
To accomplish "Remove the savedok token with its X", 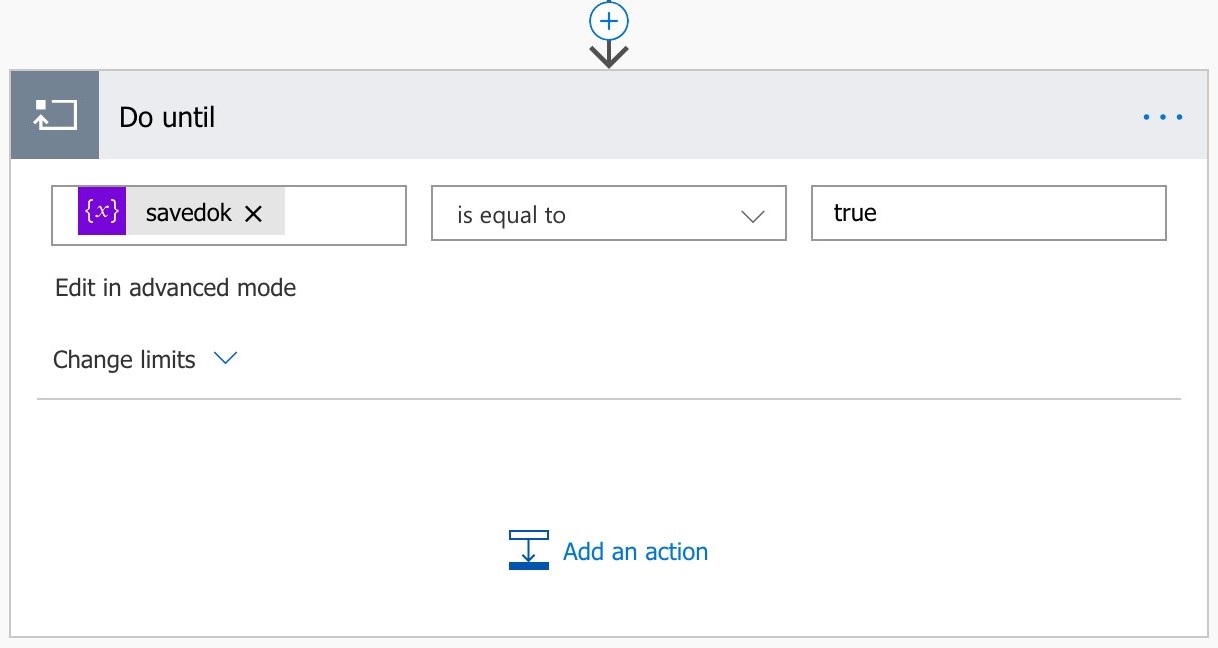I will [254, 213].
